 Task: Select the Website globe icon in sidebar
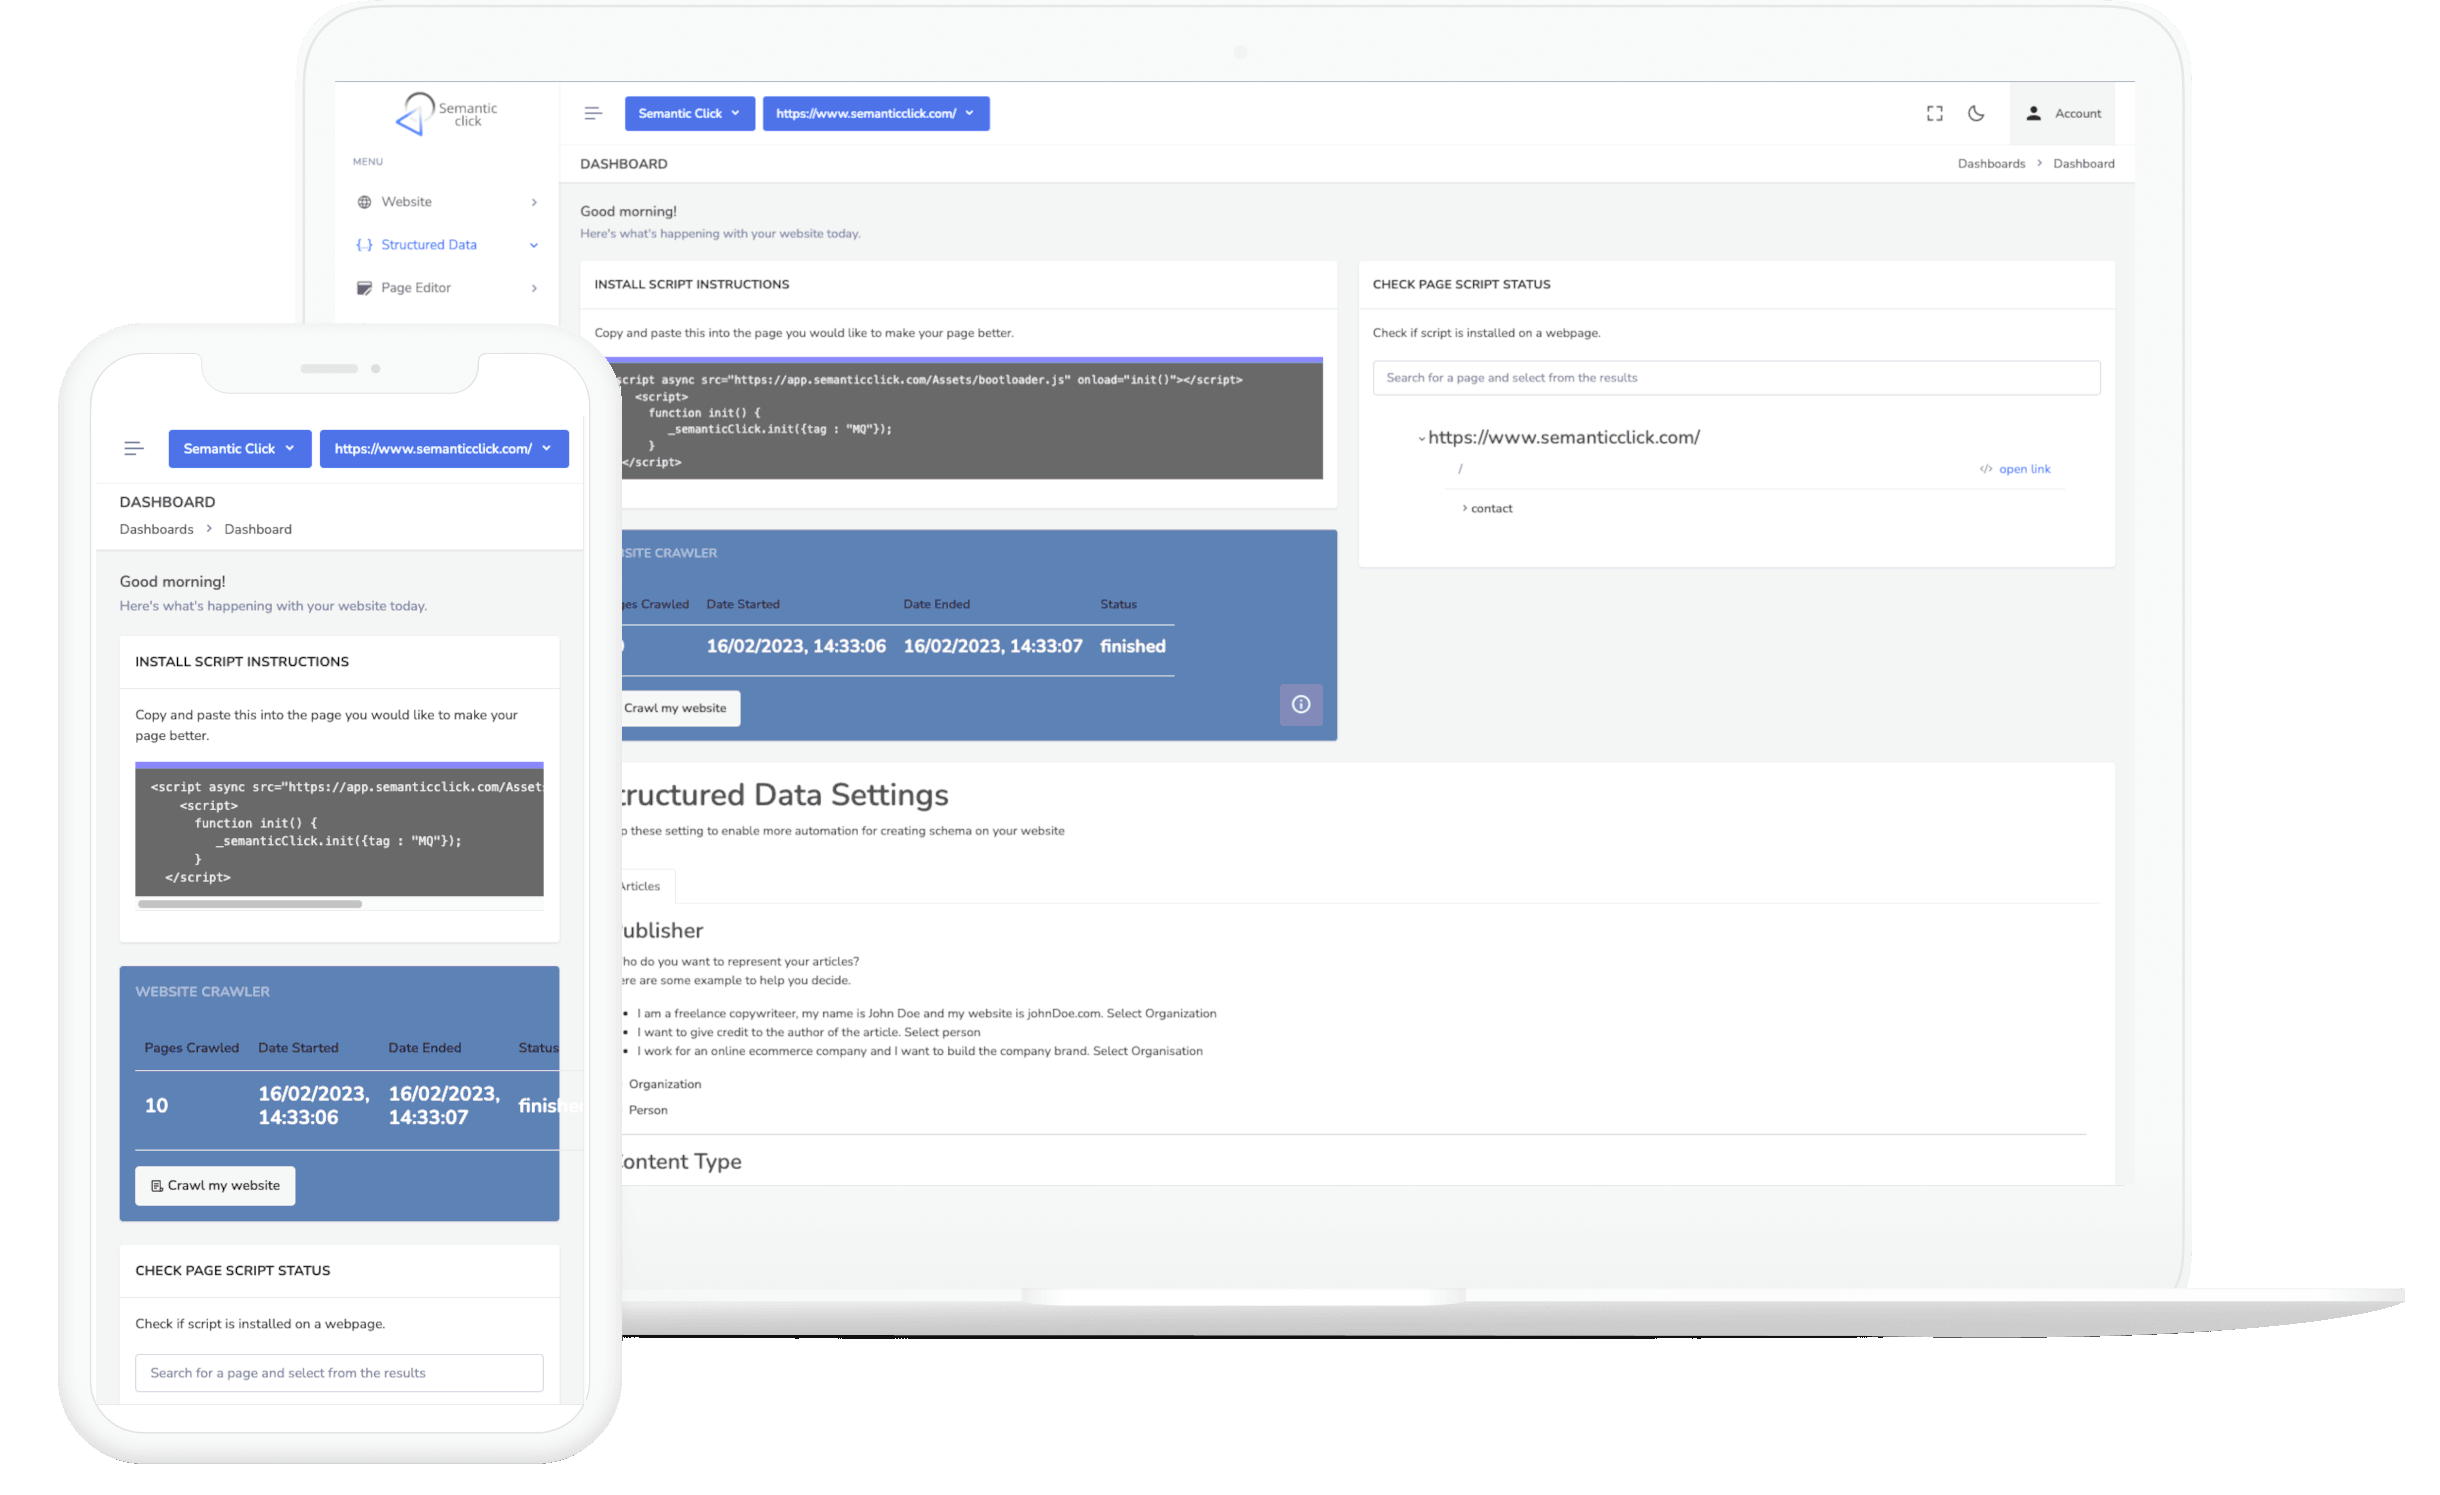click(365, 202)
